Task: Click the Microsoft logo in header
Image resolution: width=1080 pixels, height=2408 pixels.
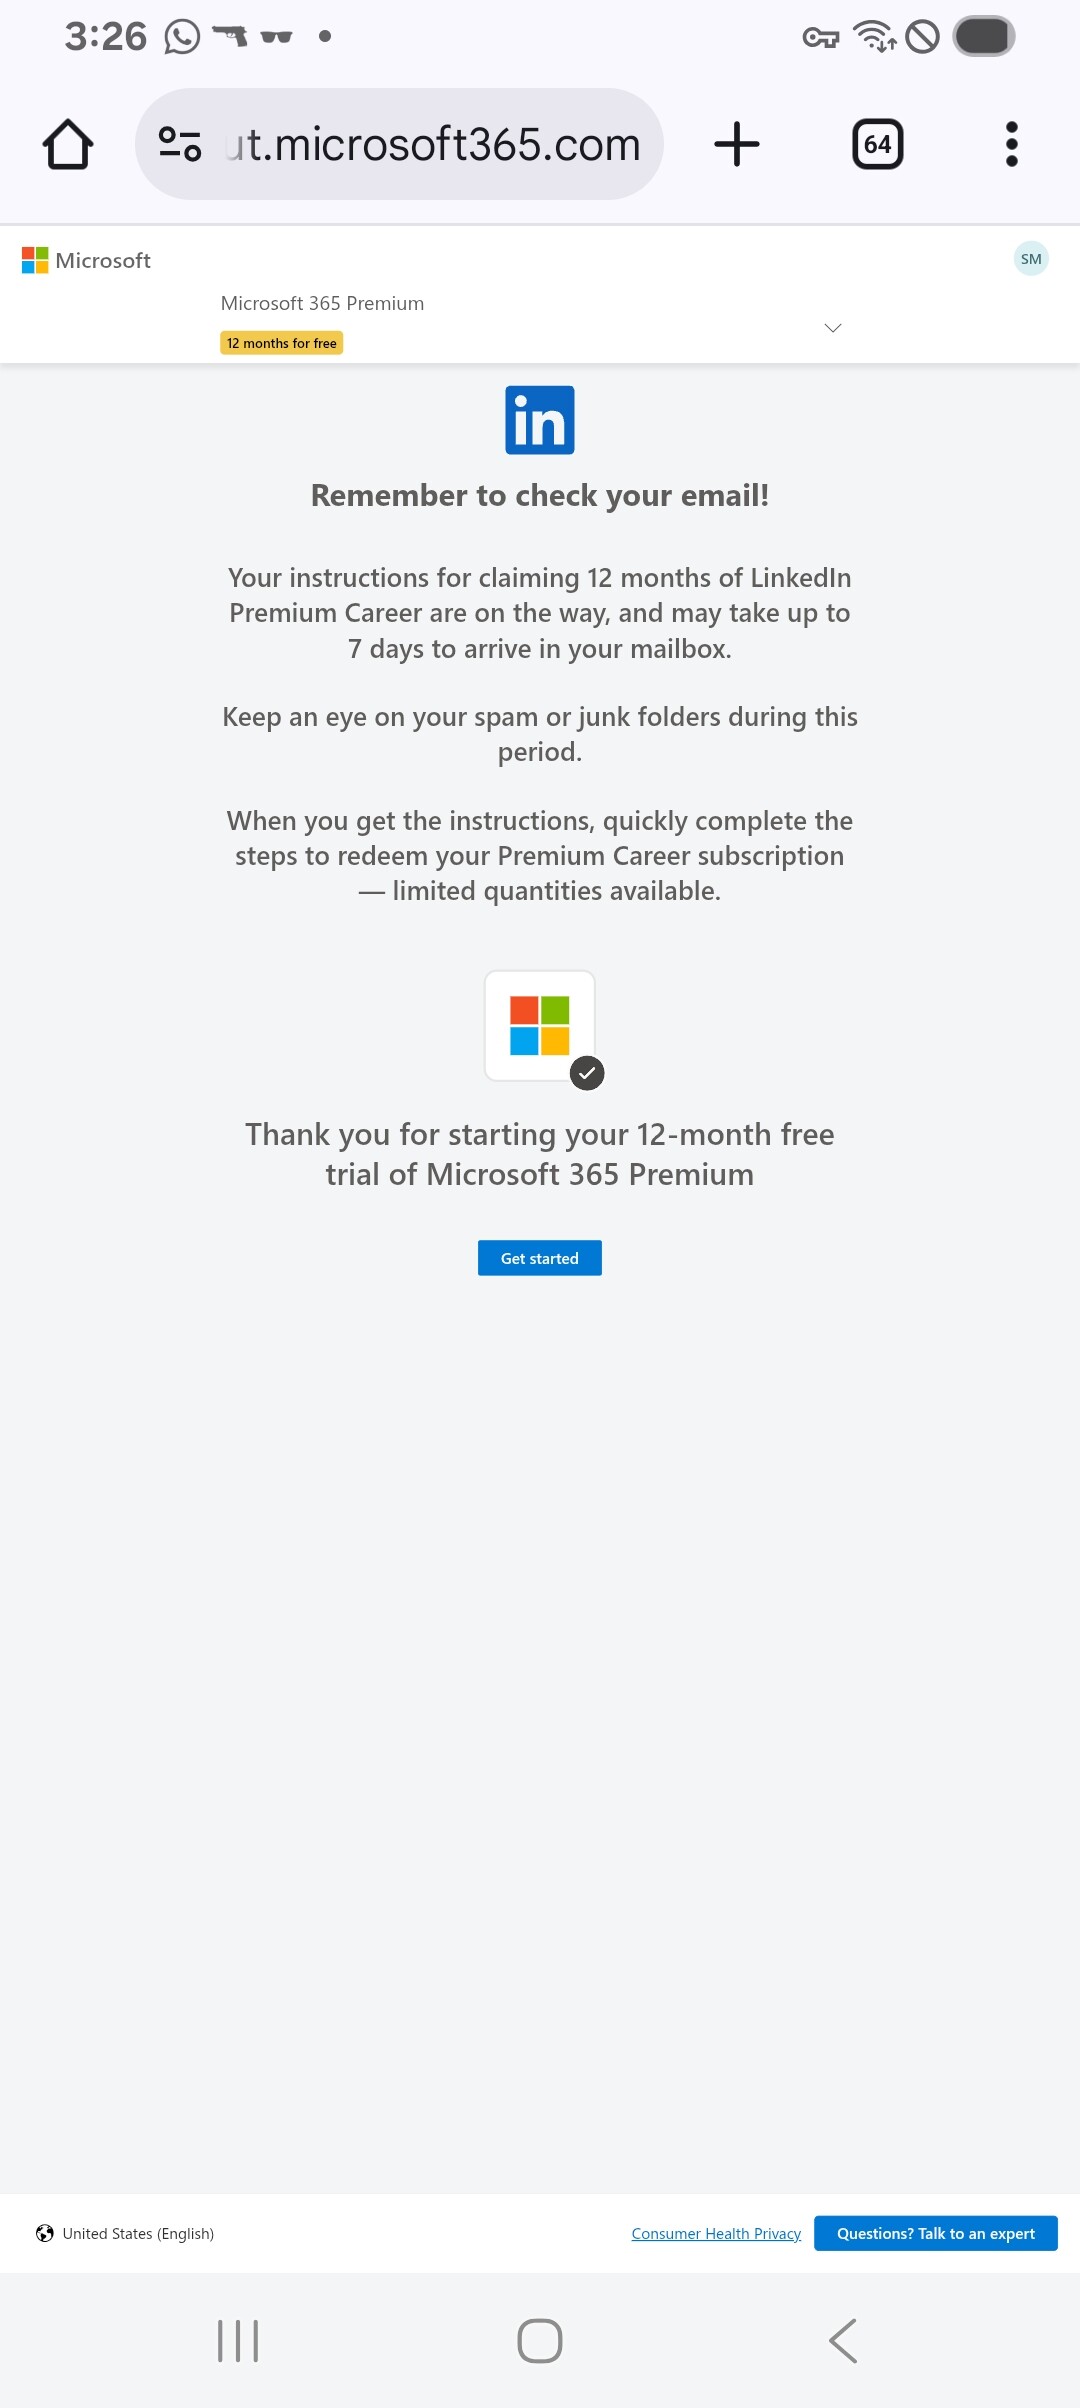Action: (x=86, y=260)
